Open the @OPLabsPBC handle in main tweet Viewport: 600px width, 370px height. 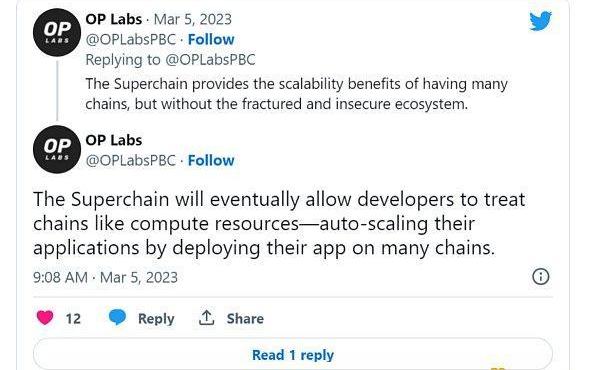[x=130, y=160]
